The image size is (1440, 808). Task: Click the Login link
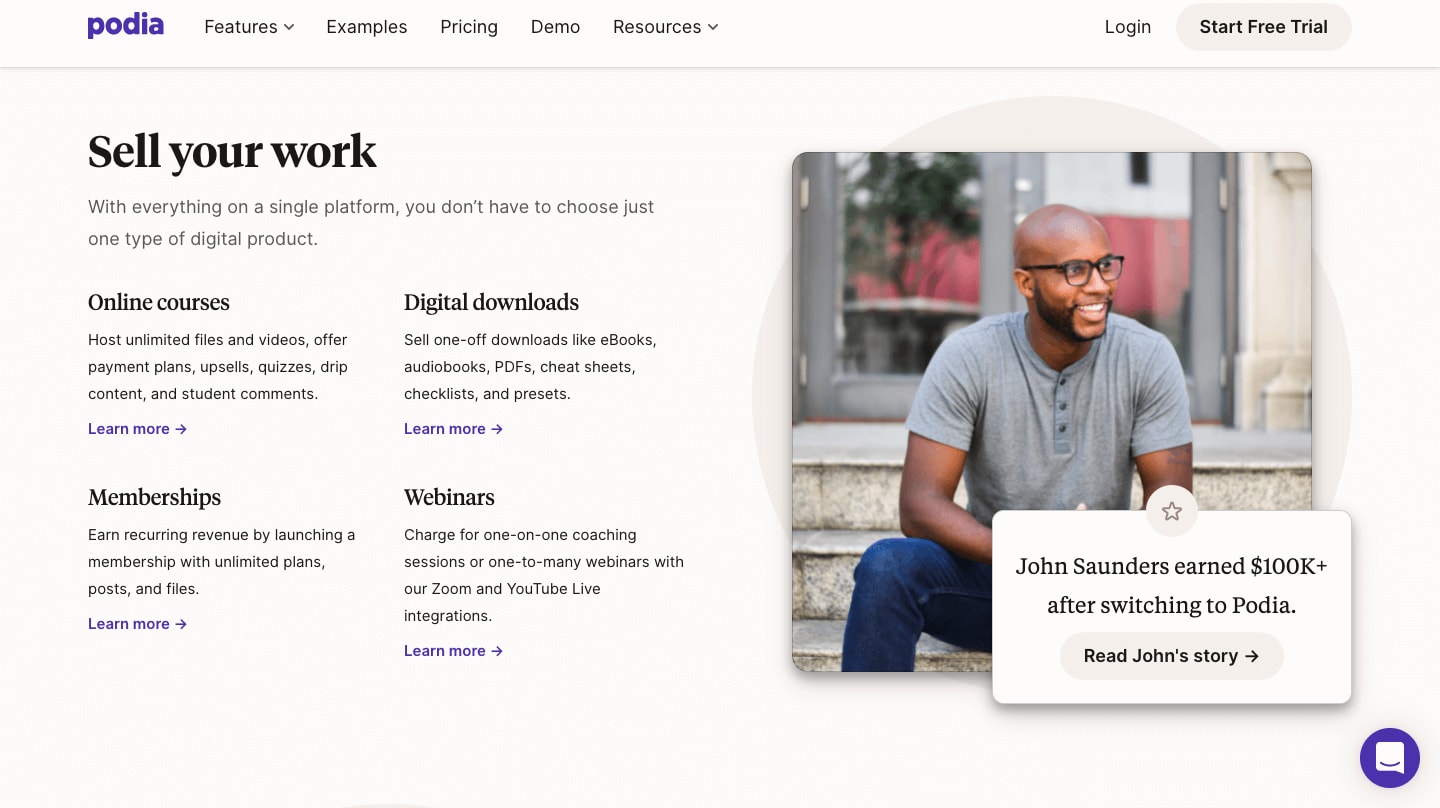point(1128,27)
